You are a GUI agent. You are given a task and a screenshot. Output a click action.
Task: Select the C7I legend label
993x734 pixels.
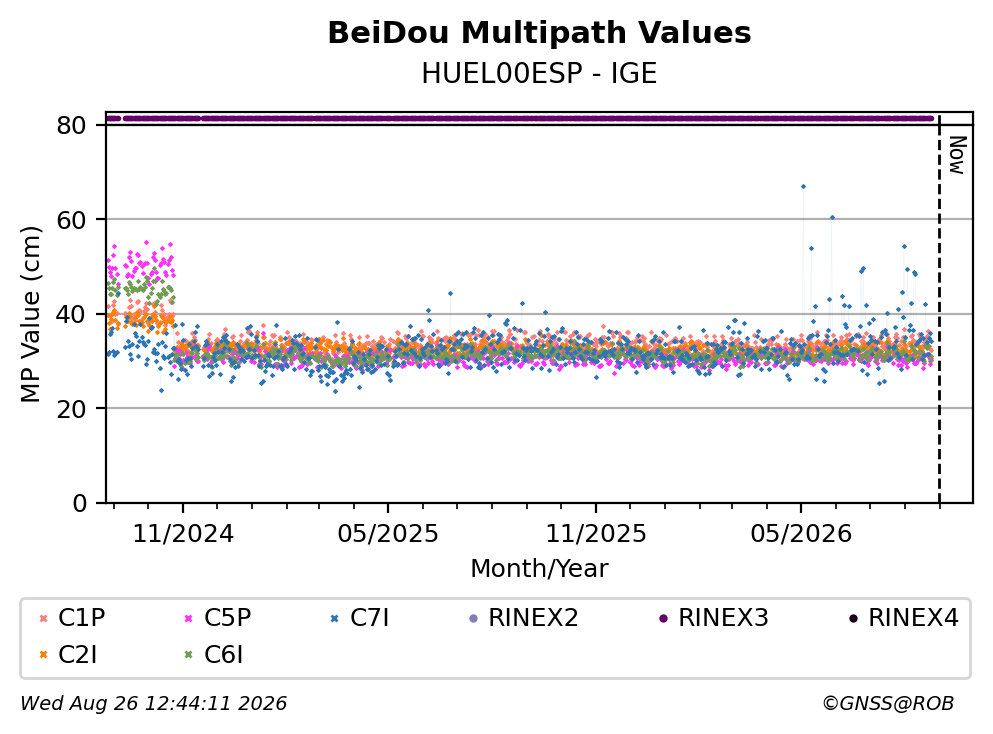click(369, 617)
